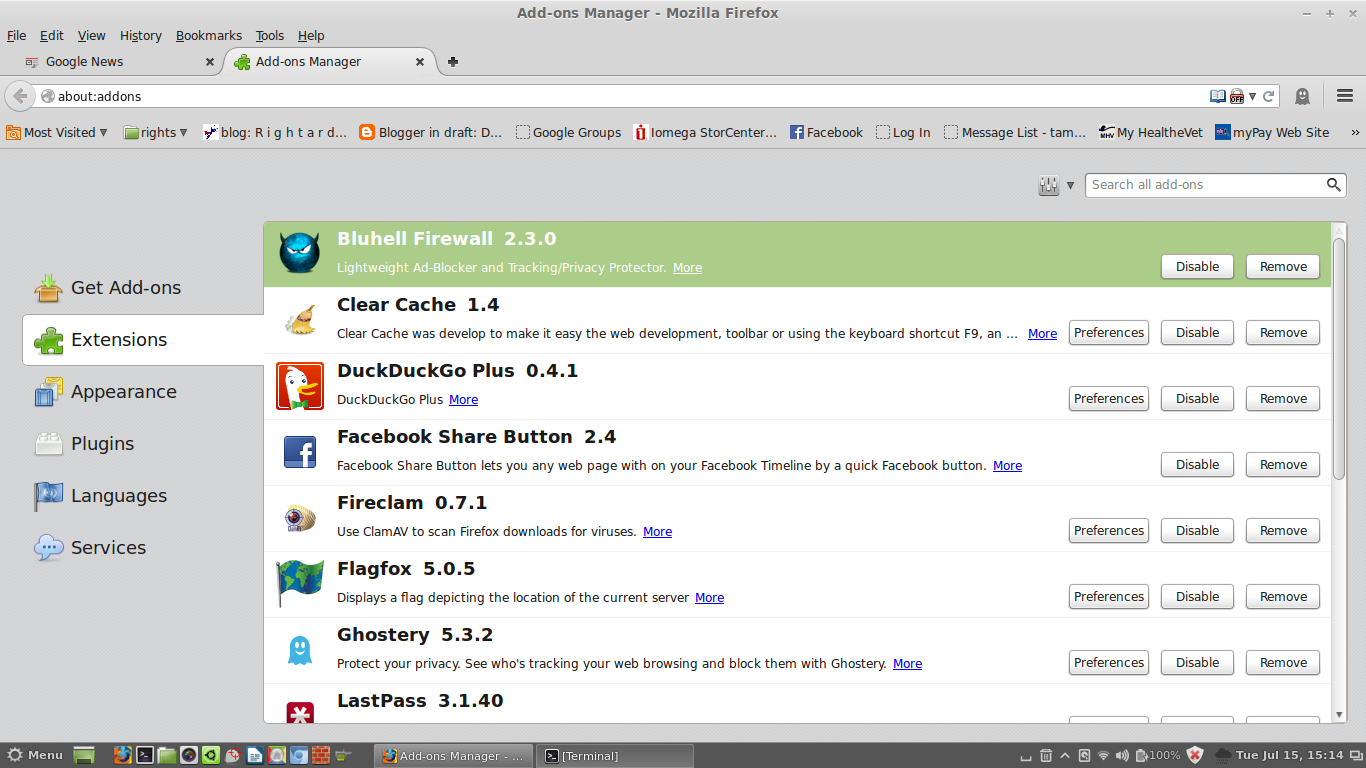Open the volume control in the system tray

[x=1122, y=755]
